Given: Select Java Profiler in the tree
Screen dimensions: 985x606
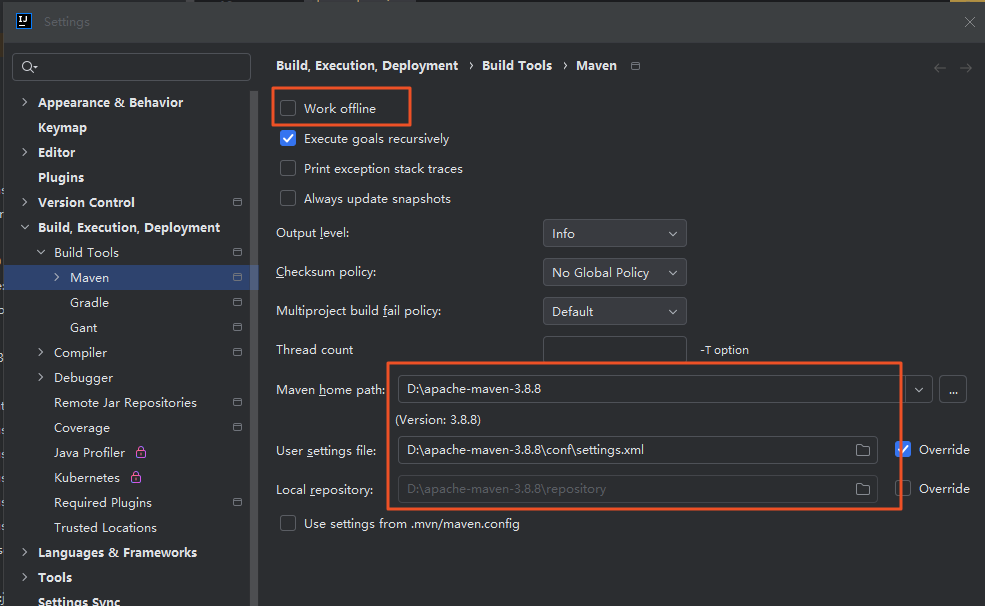Looking at the screenshot, I should pos(89,453).
